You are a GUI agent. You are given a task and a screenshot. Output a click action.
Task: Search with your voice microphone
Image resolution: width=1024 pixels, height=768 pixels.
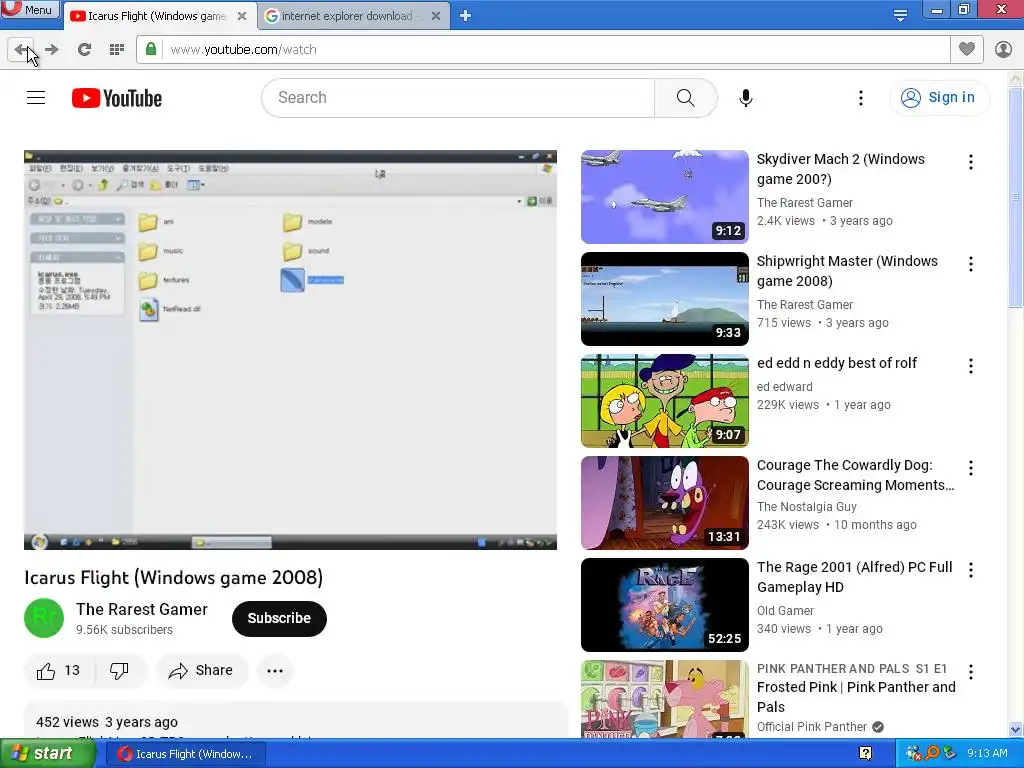(746, 98)
